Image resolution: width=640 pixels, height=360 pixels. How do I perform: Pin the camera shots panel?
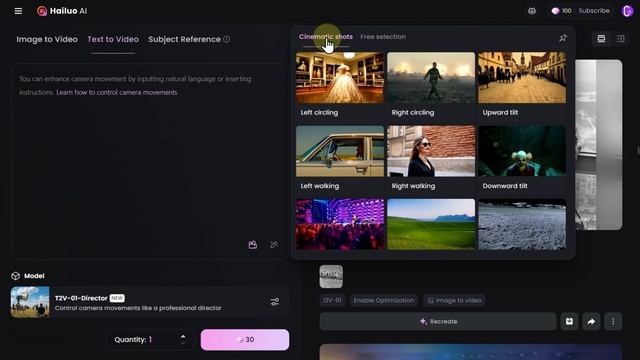563,38
